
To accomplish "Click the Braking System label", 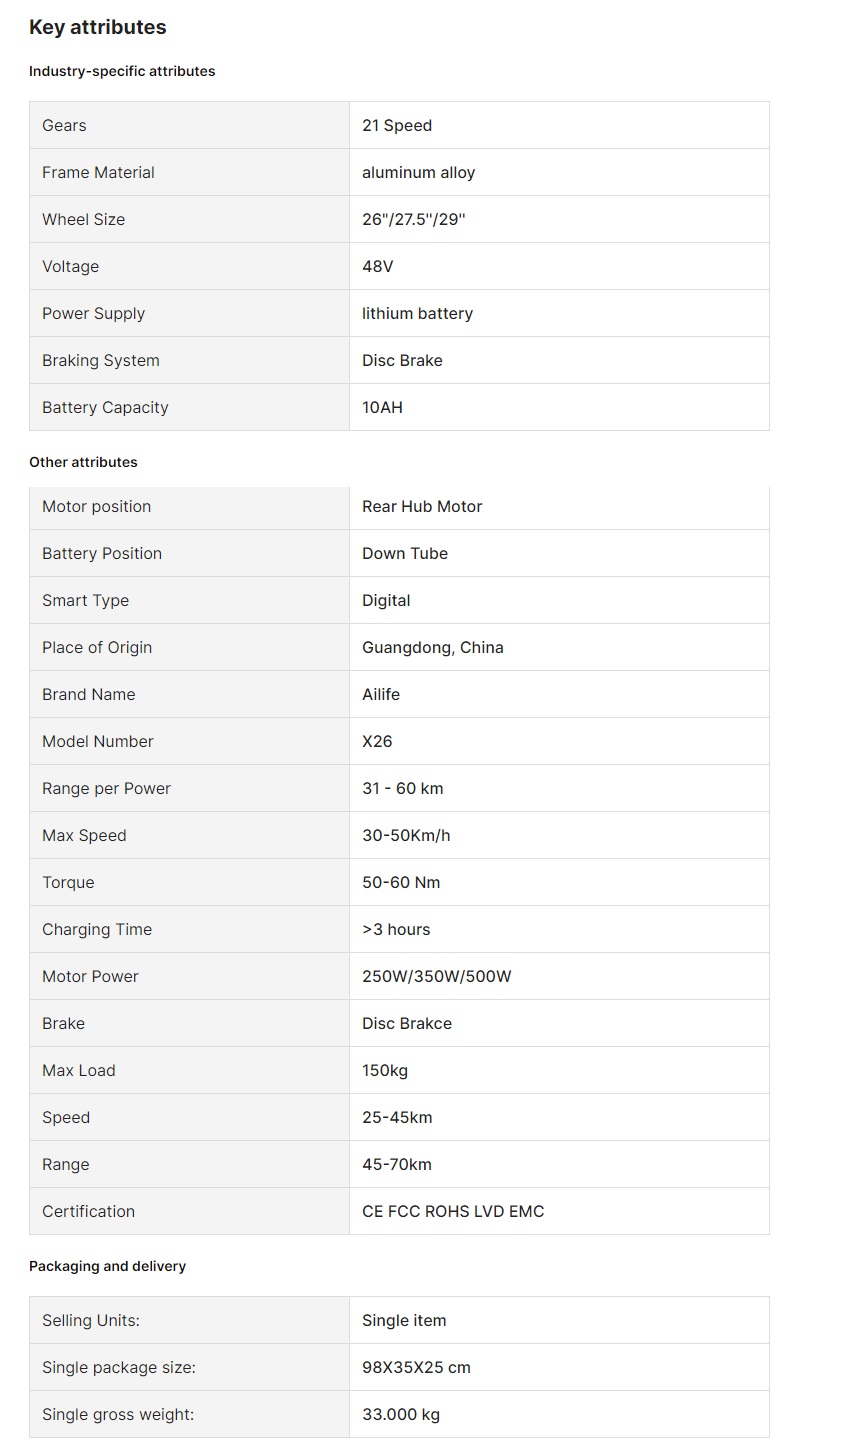I will (101, 361).
